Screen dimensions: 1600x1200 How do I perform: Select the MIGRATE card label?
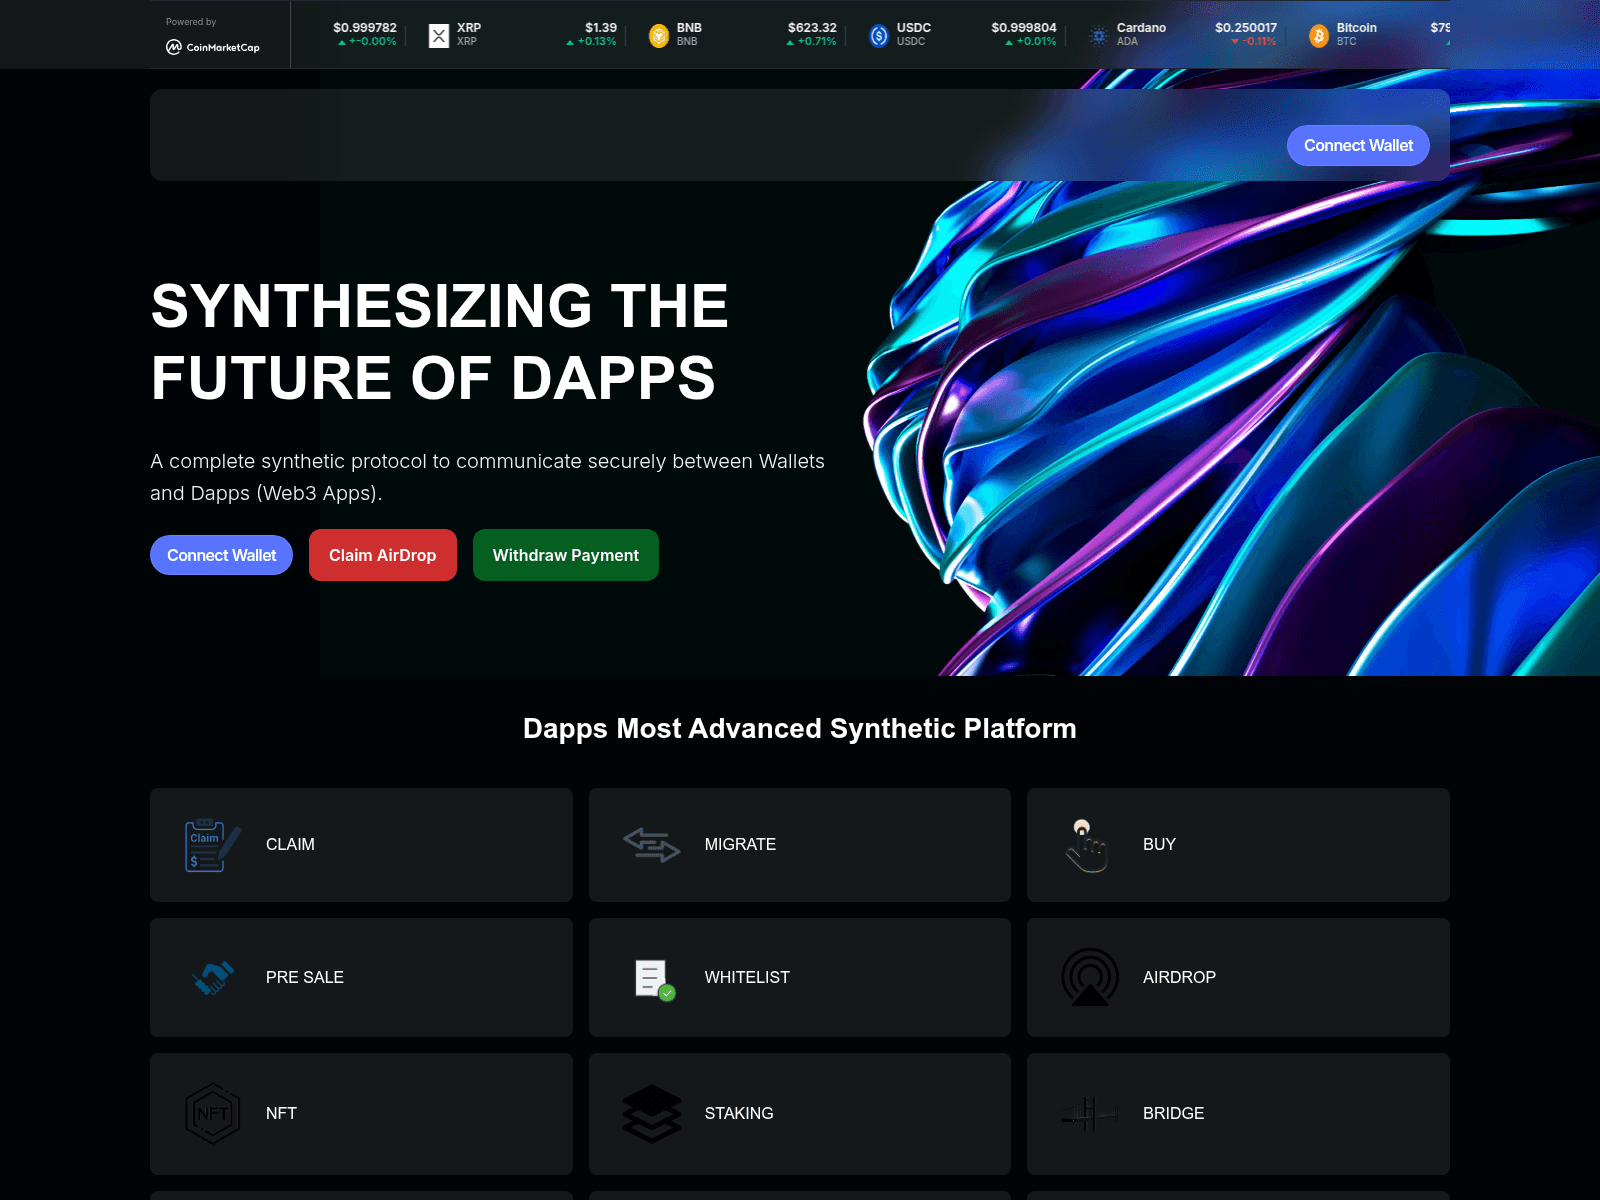pos(740,845)
